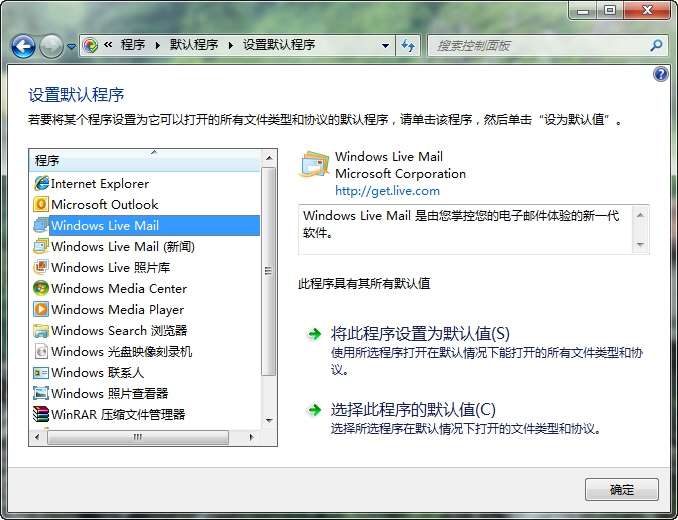This screenshot has height=520, width=678.
Task: Click the control panel icon in address bar
Action: coord(90,45)
